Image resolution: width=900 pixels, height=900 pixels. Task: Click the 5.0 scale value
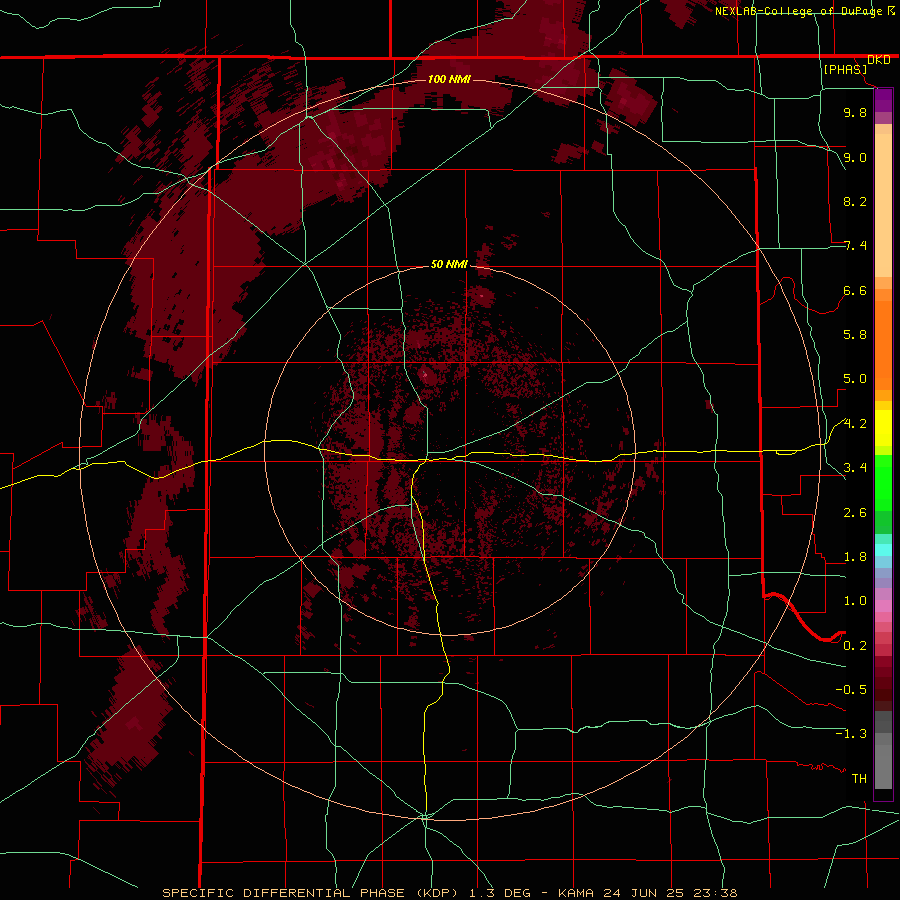click(855, 379)
